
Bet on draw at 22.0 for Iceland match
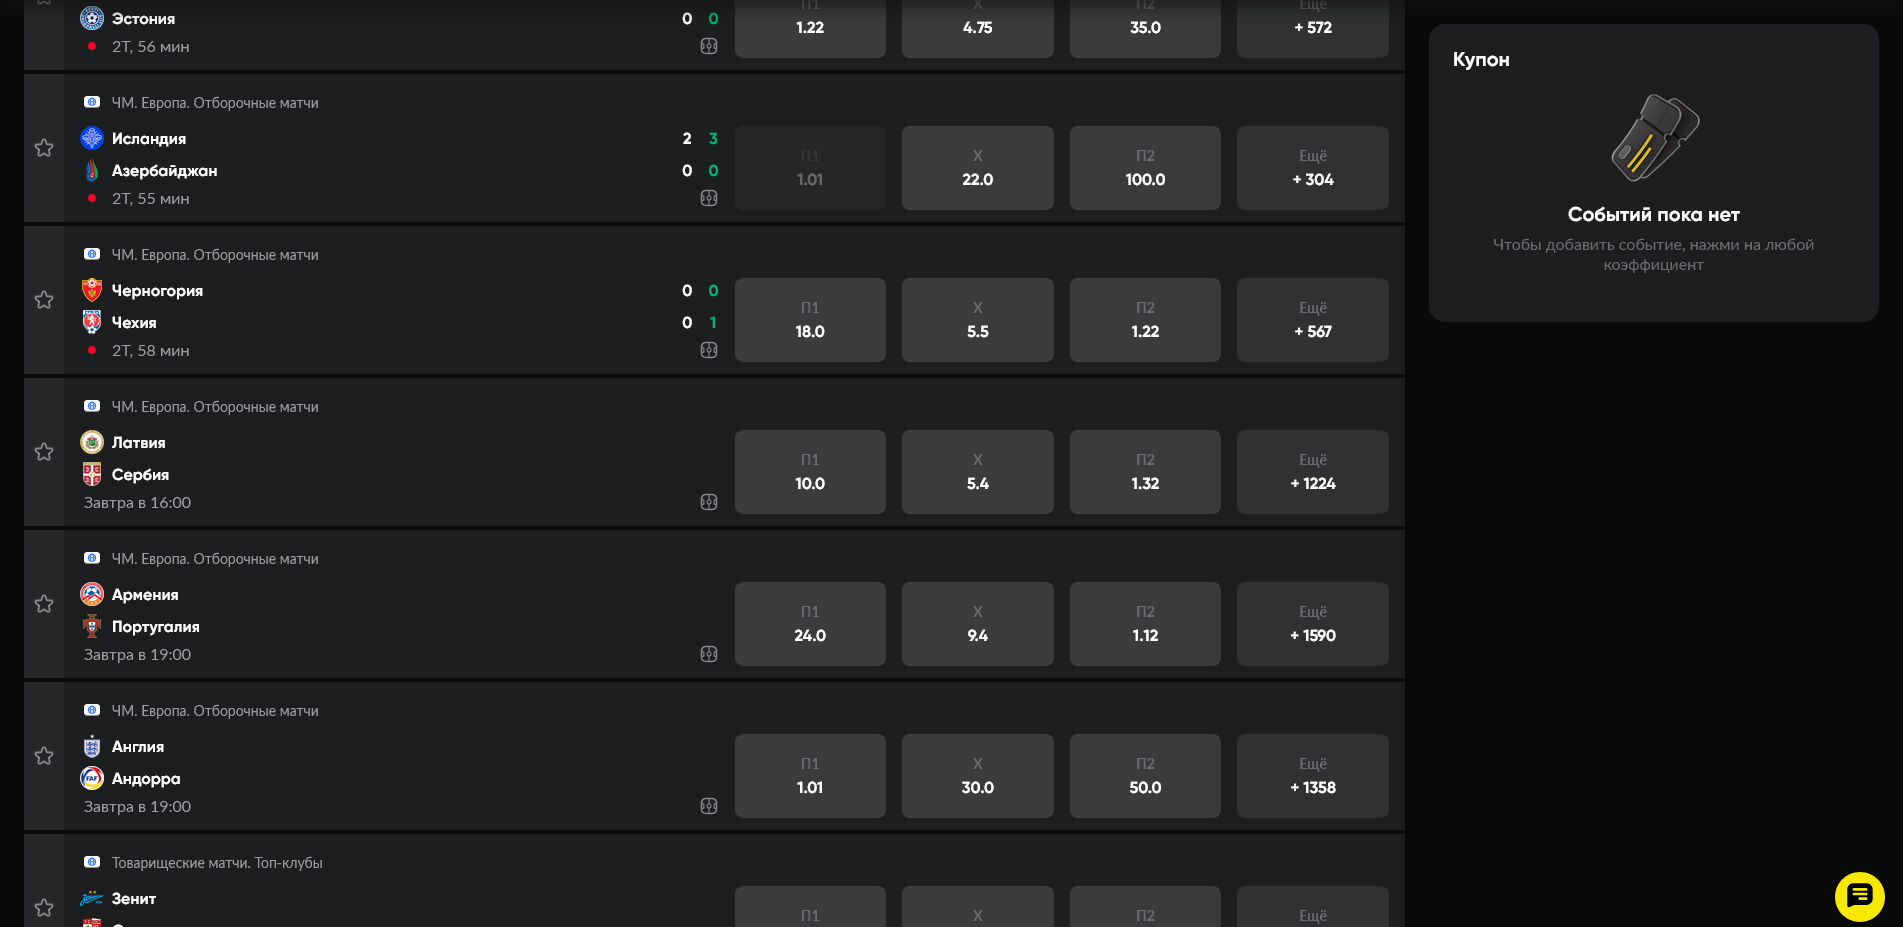(977, 168)
